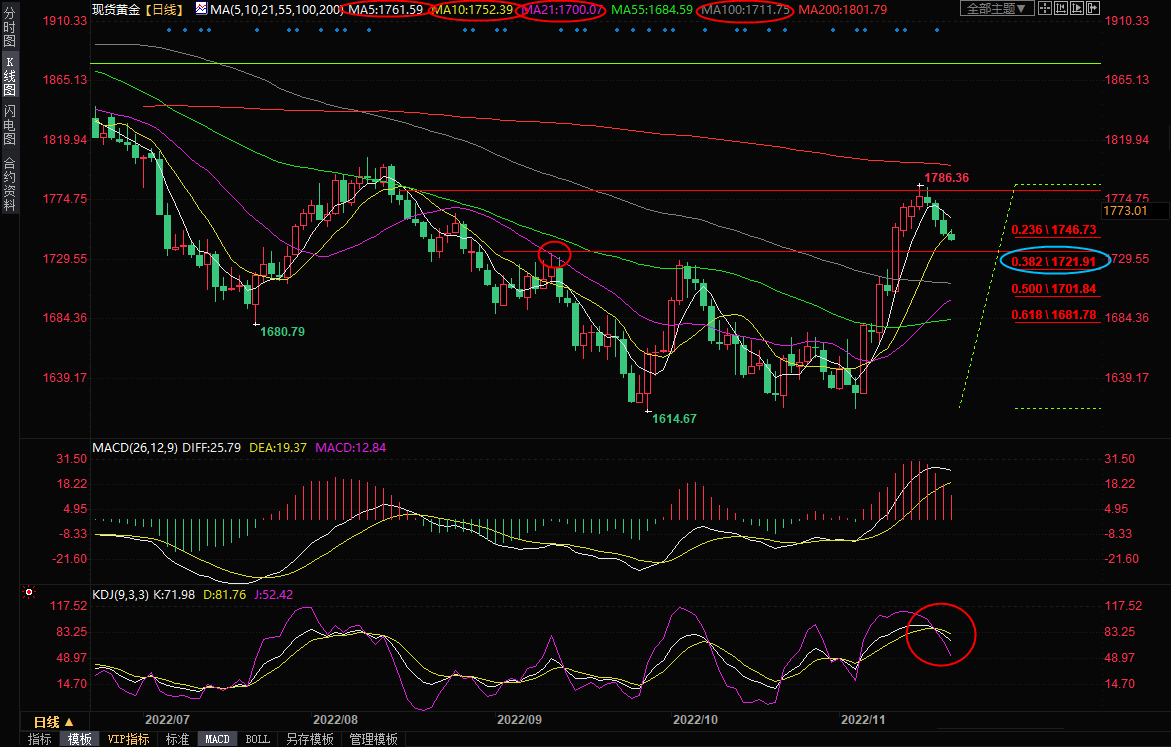Select the 0.382 Fibonacci level label

[x=1054, y=261]
